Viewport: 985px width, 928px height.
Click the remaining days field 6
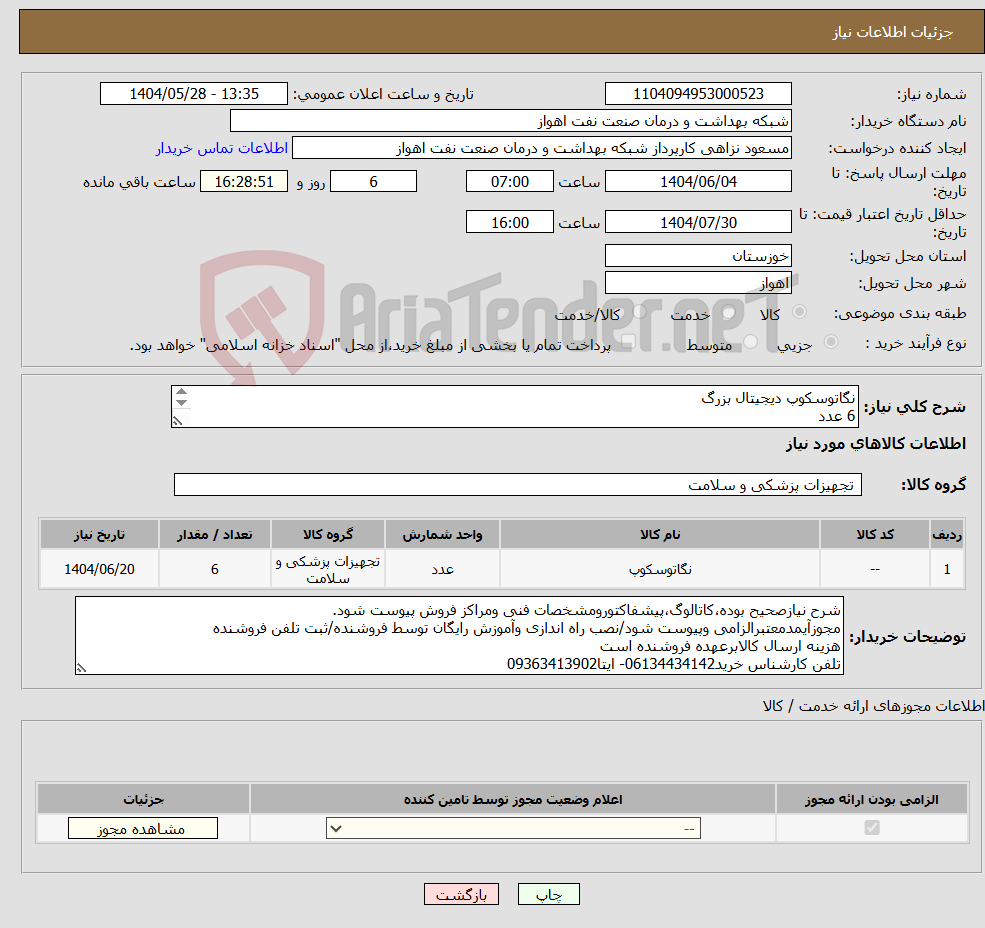pos(373,182)
